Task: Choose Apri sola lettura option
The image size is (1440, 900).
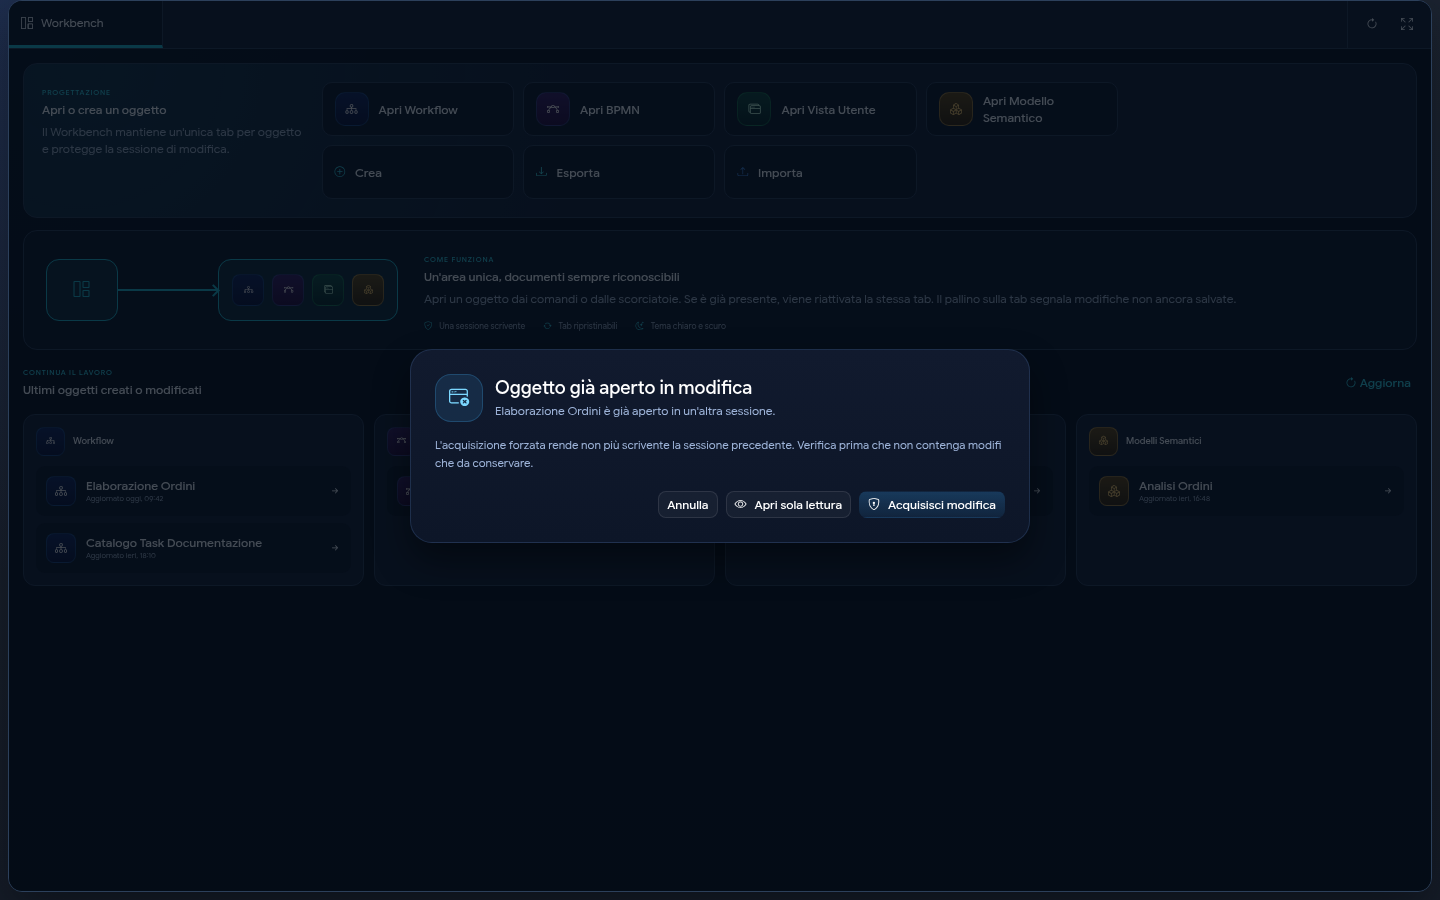Action: 788,505
